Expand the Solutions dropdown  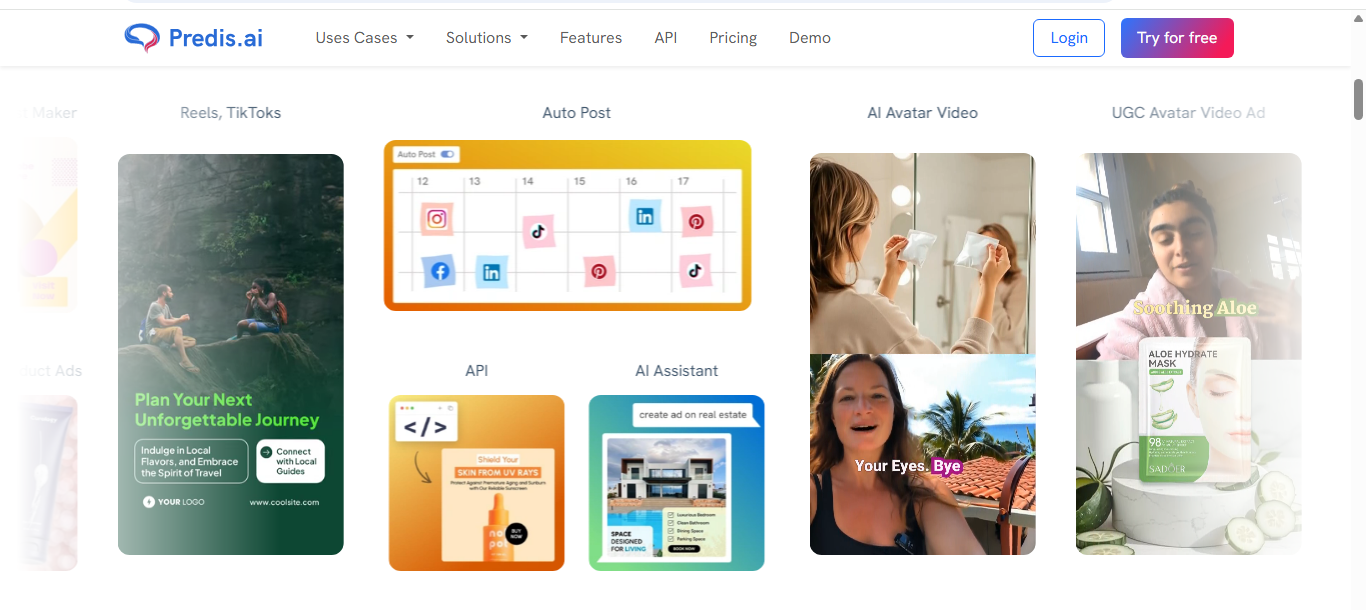(x=487, y=38)
